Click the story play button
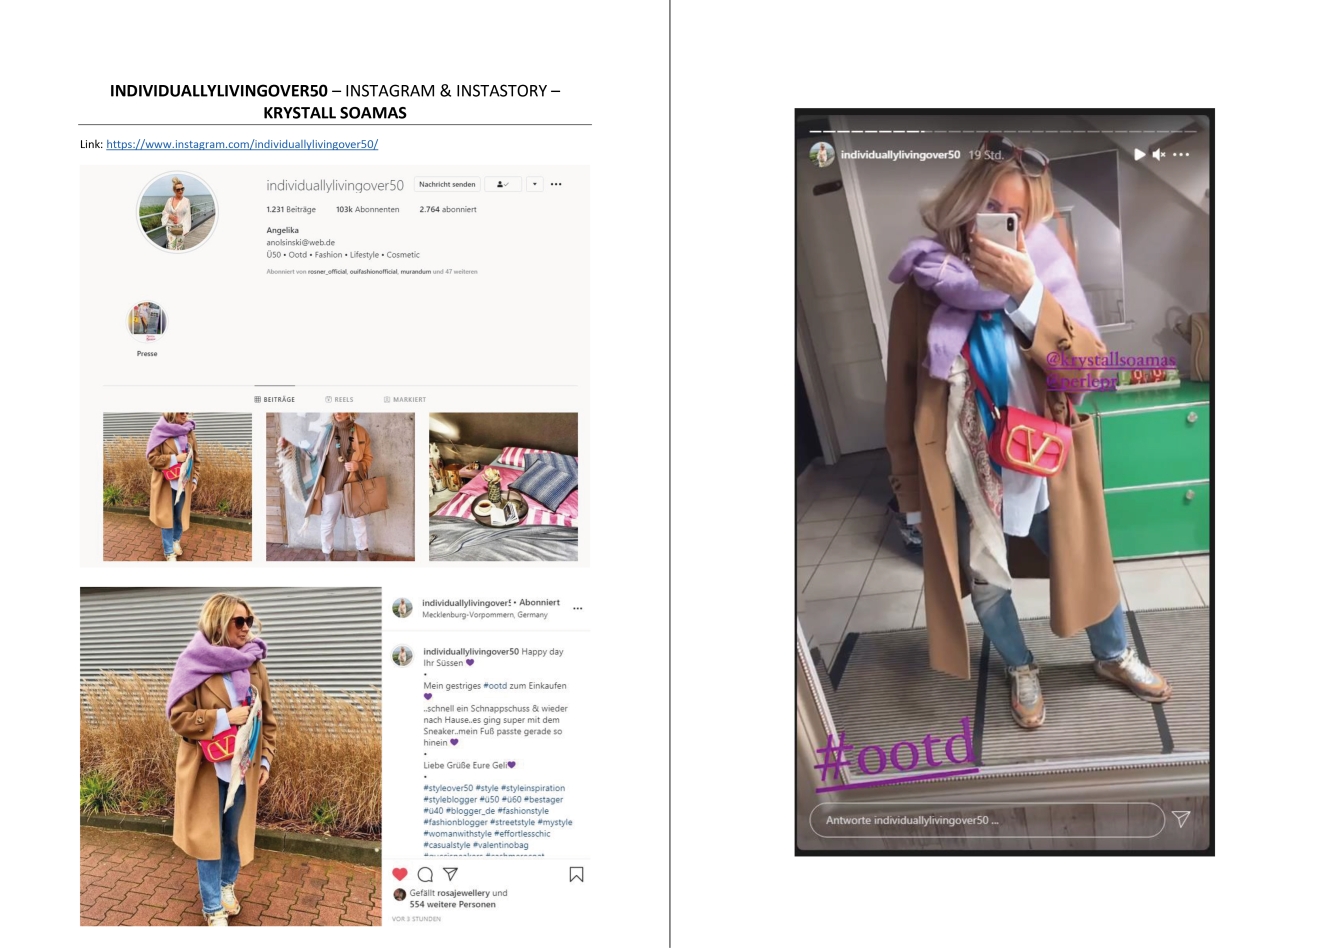This screenshot has width=1340, height=948. click(1139, 154)
